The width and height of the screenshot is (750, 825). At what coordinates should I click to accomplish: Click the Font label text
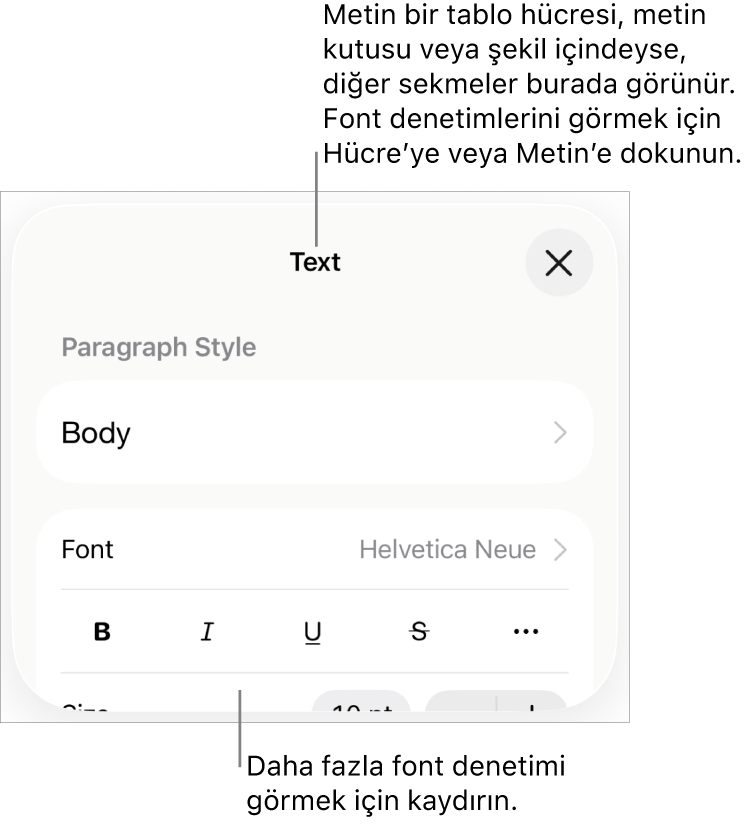(87, 549)
